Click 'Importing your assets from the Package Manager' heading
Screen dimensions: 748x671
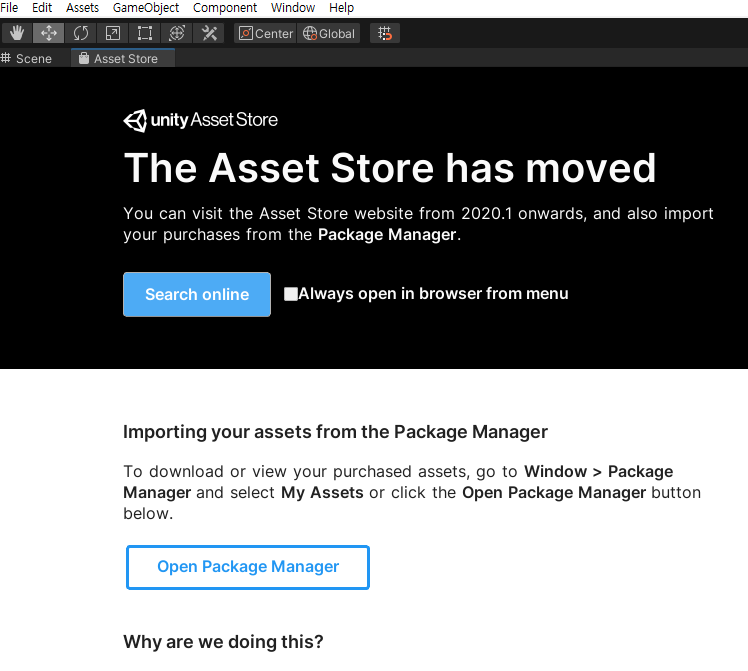coord(335,432)
